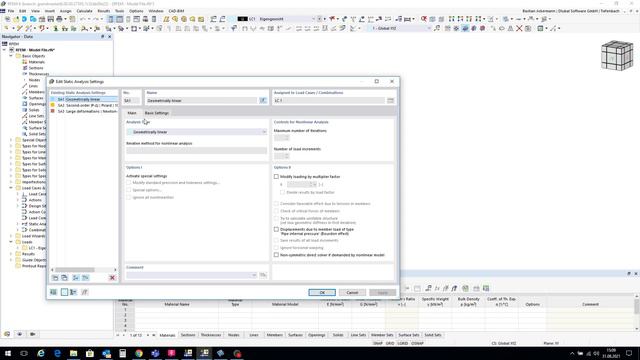Check Displacements due to member load of type pipe pressure
The height and width of the screenshot is (360, 640).
click(276, 229)
